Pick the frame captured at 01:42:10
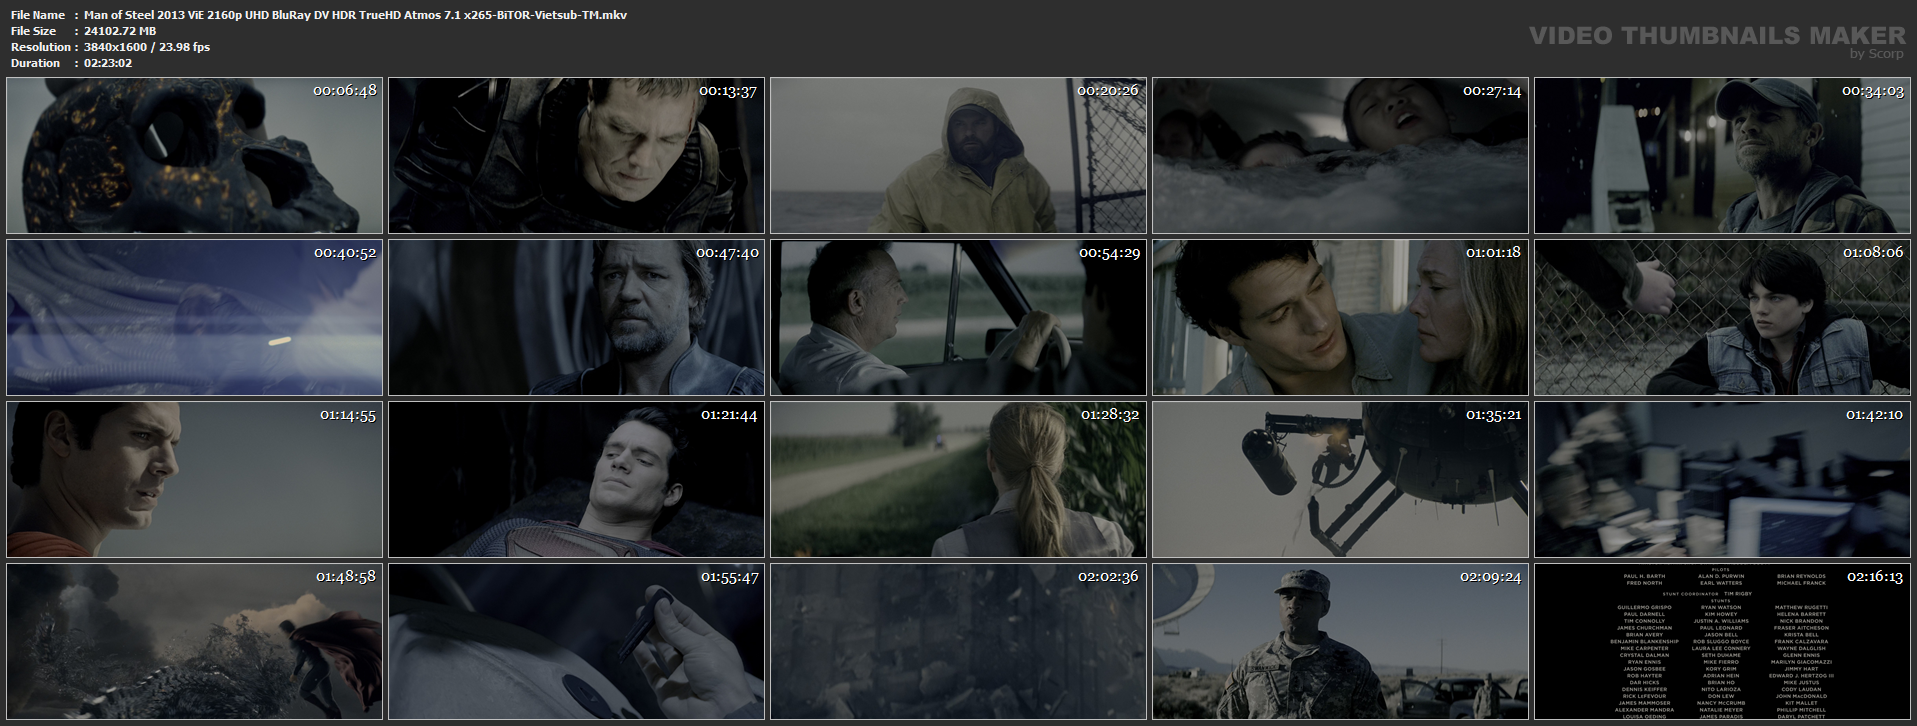 click(1722, 480)
